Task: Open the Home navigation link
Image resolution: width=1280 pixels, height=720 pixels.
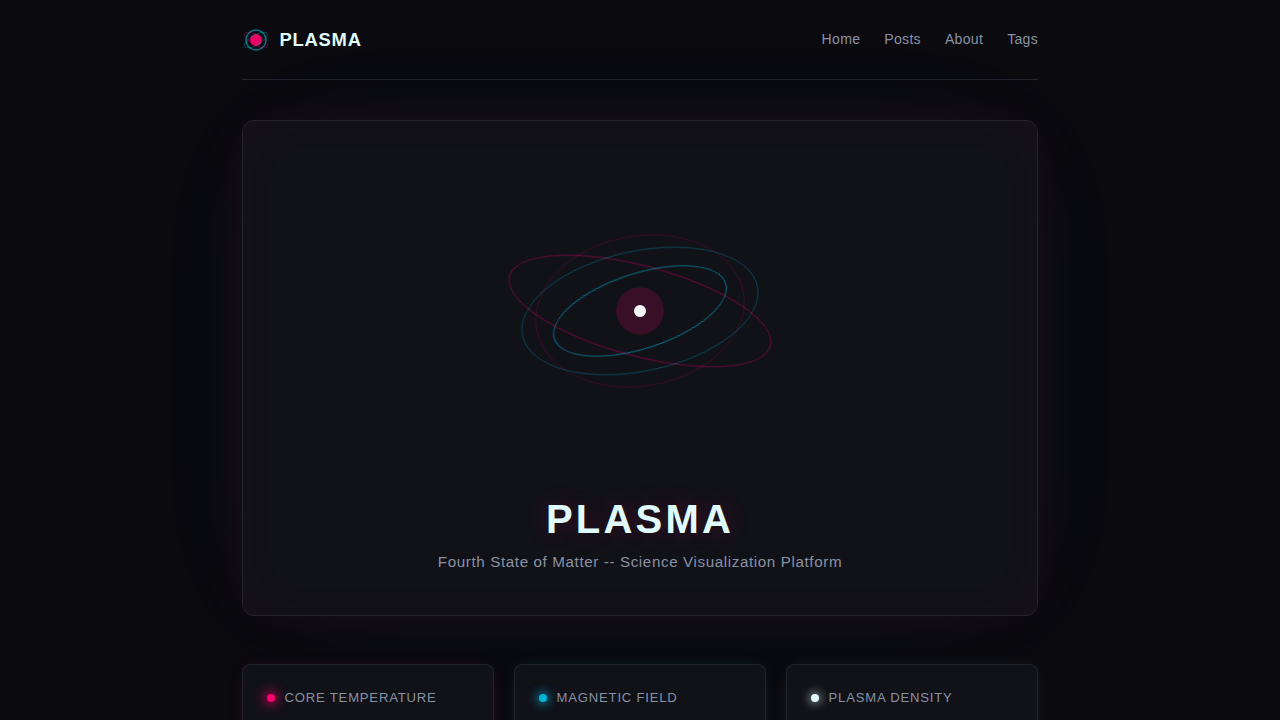Action: (x=840, y=39)
